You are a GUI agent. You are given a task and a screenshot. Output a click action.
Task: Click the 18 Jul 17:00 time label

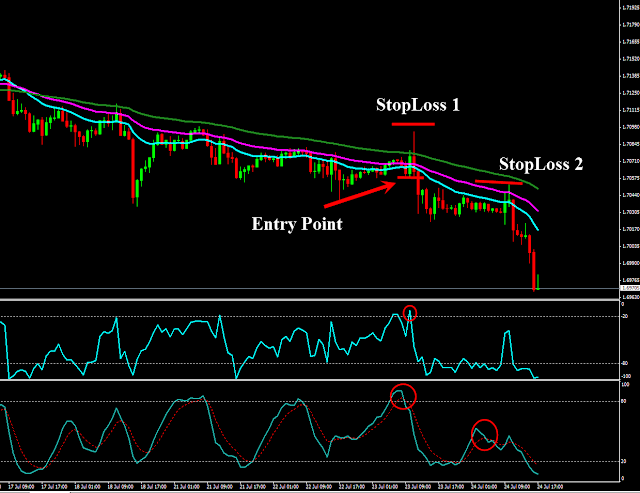pos(153,487)
